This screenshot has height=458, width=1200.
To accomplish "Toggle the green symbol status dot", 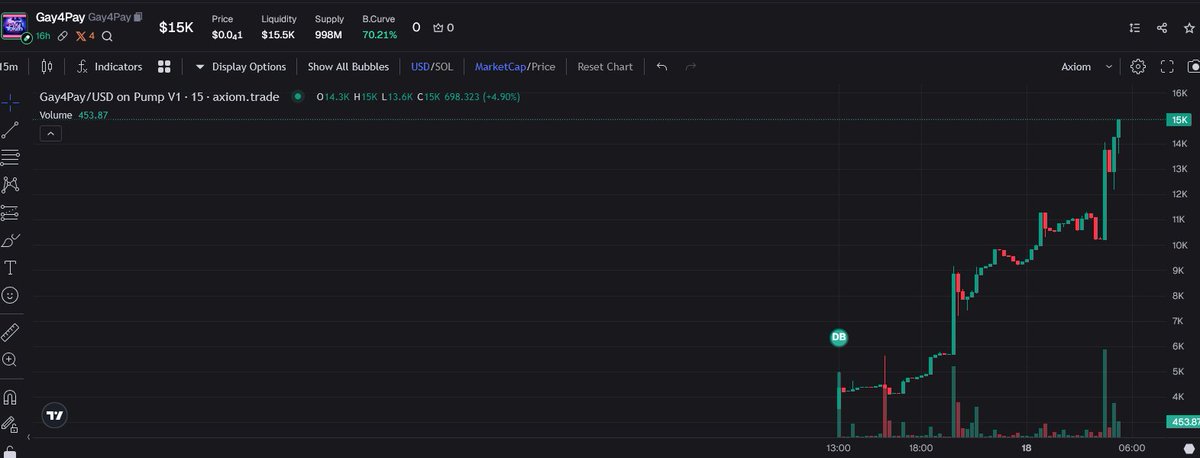I will pyautogui.click(x=298, y=97).
